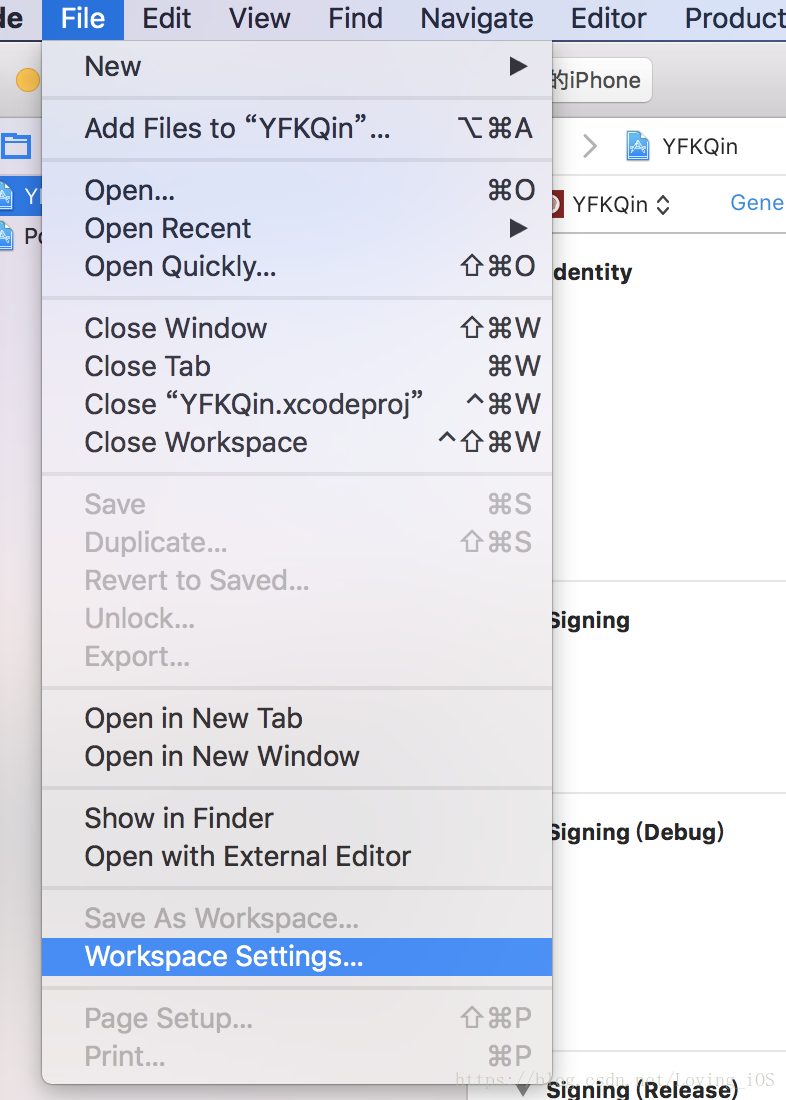Choose Show in Finder
The width and height of the screenshot is (786, 1100).
pyautogui.click(x=297, y=819)
